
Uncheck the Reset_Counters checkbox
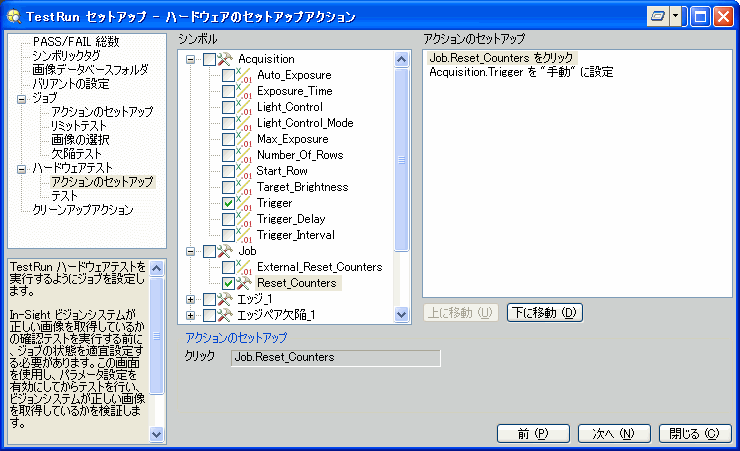click(x=228, y=283)
